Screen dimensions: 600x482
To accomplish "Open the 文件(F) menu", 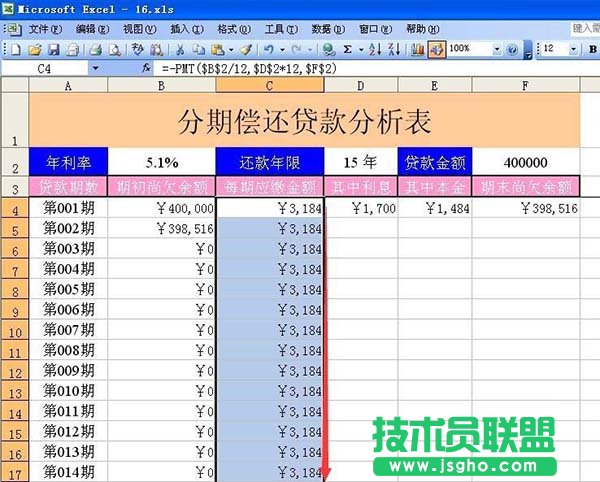I will click(45, 29).
